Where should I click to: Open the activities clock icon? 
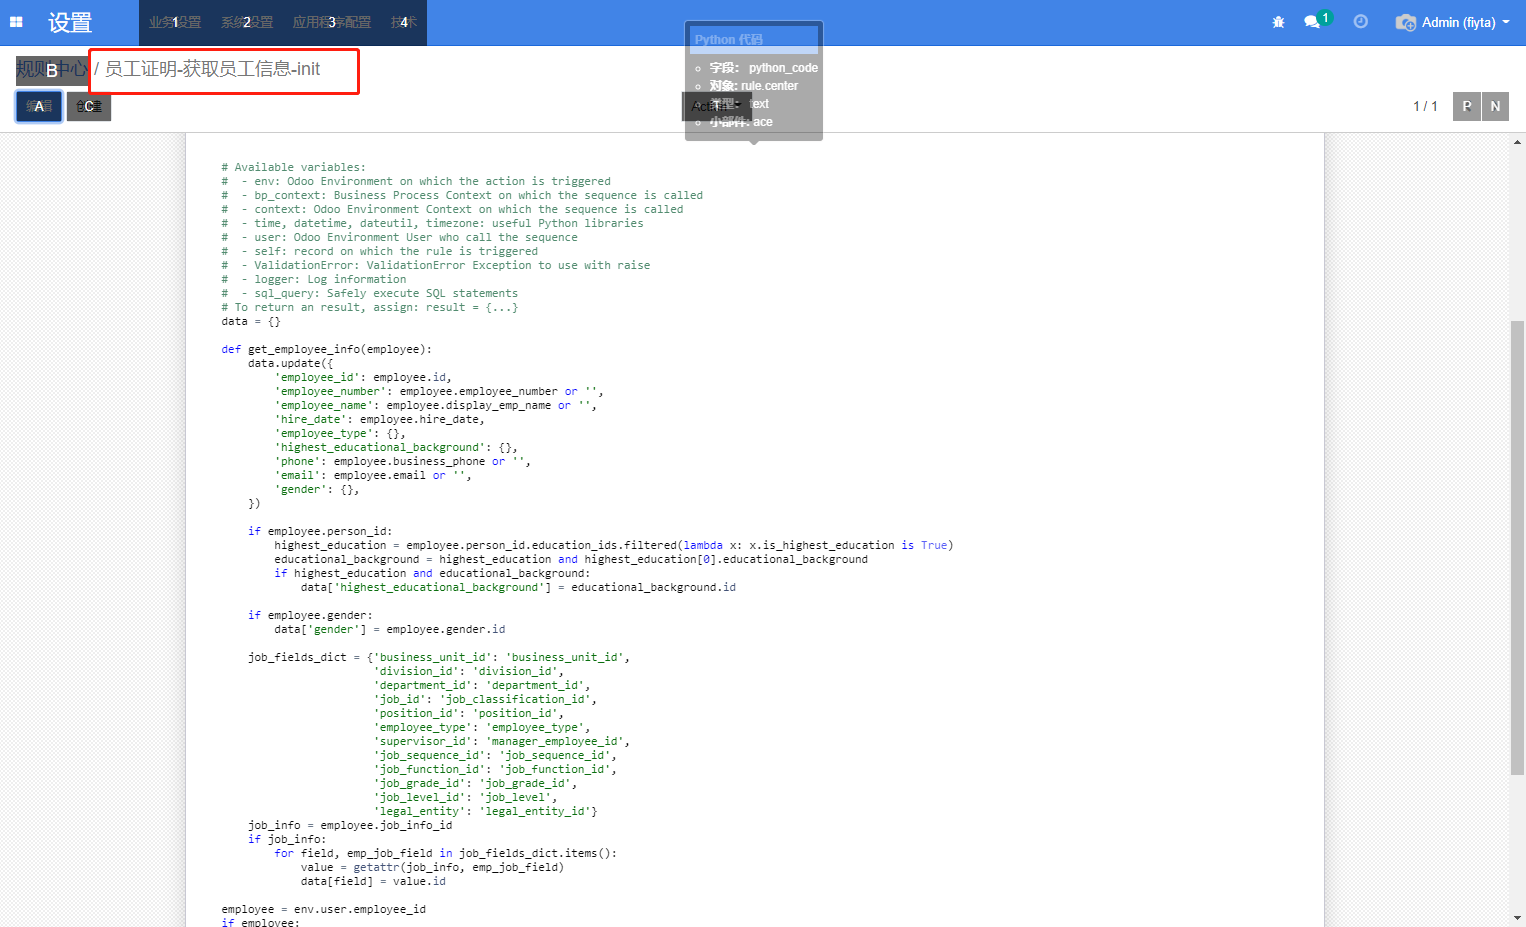[x=1361, y=22]
